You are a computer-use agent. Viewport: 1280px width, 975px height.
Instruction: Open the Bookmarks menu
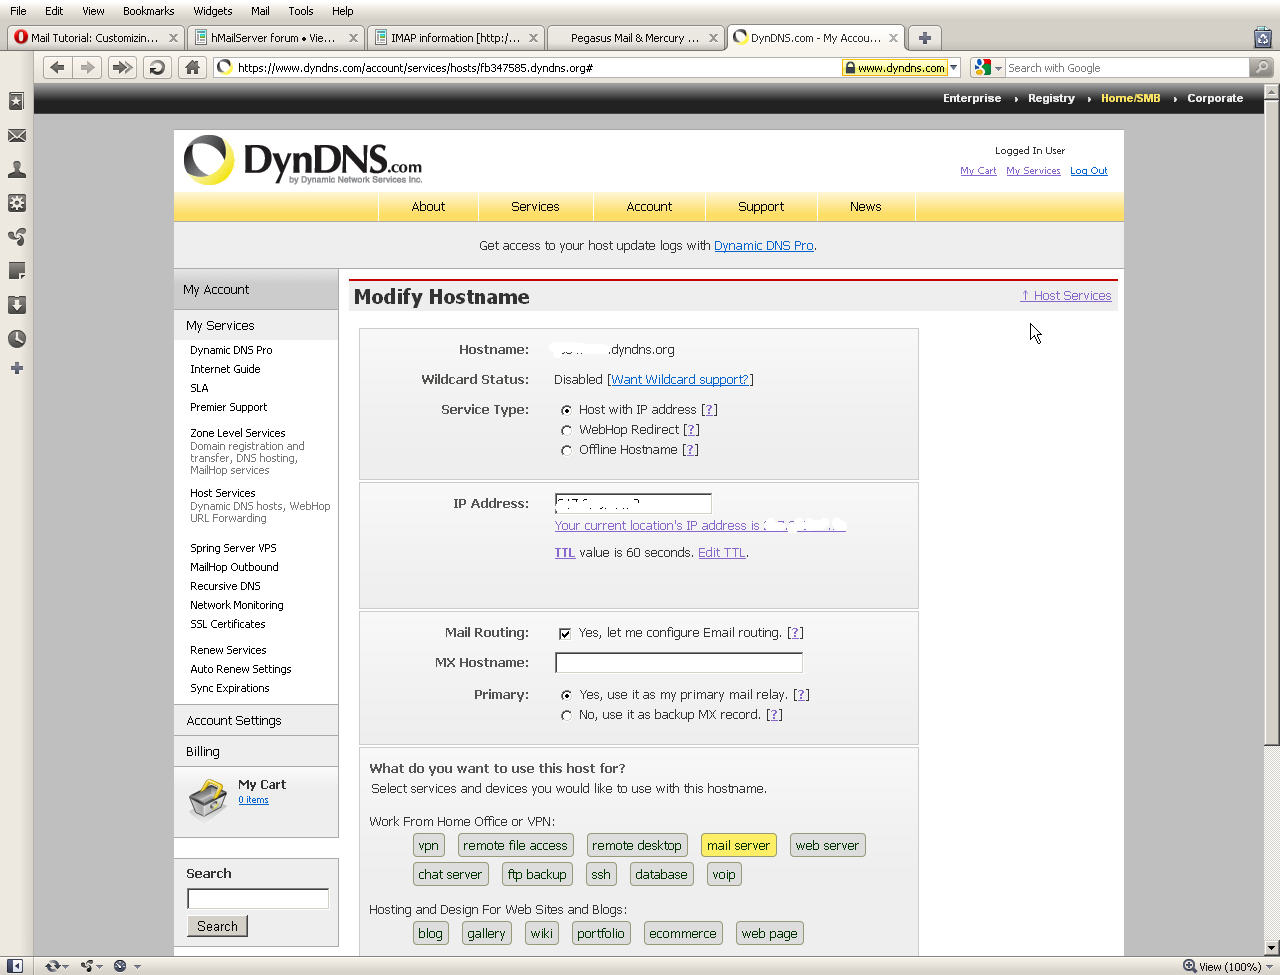point(149,11)
